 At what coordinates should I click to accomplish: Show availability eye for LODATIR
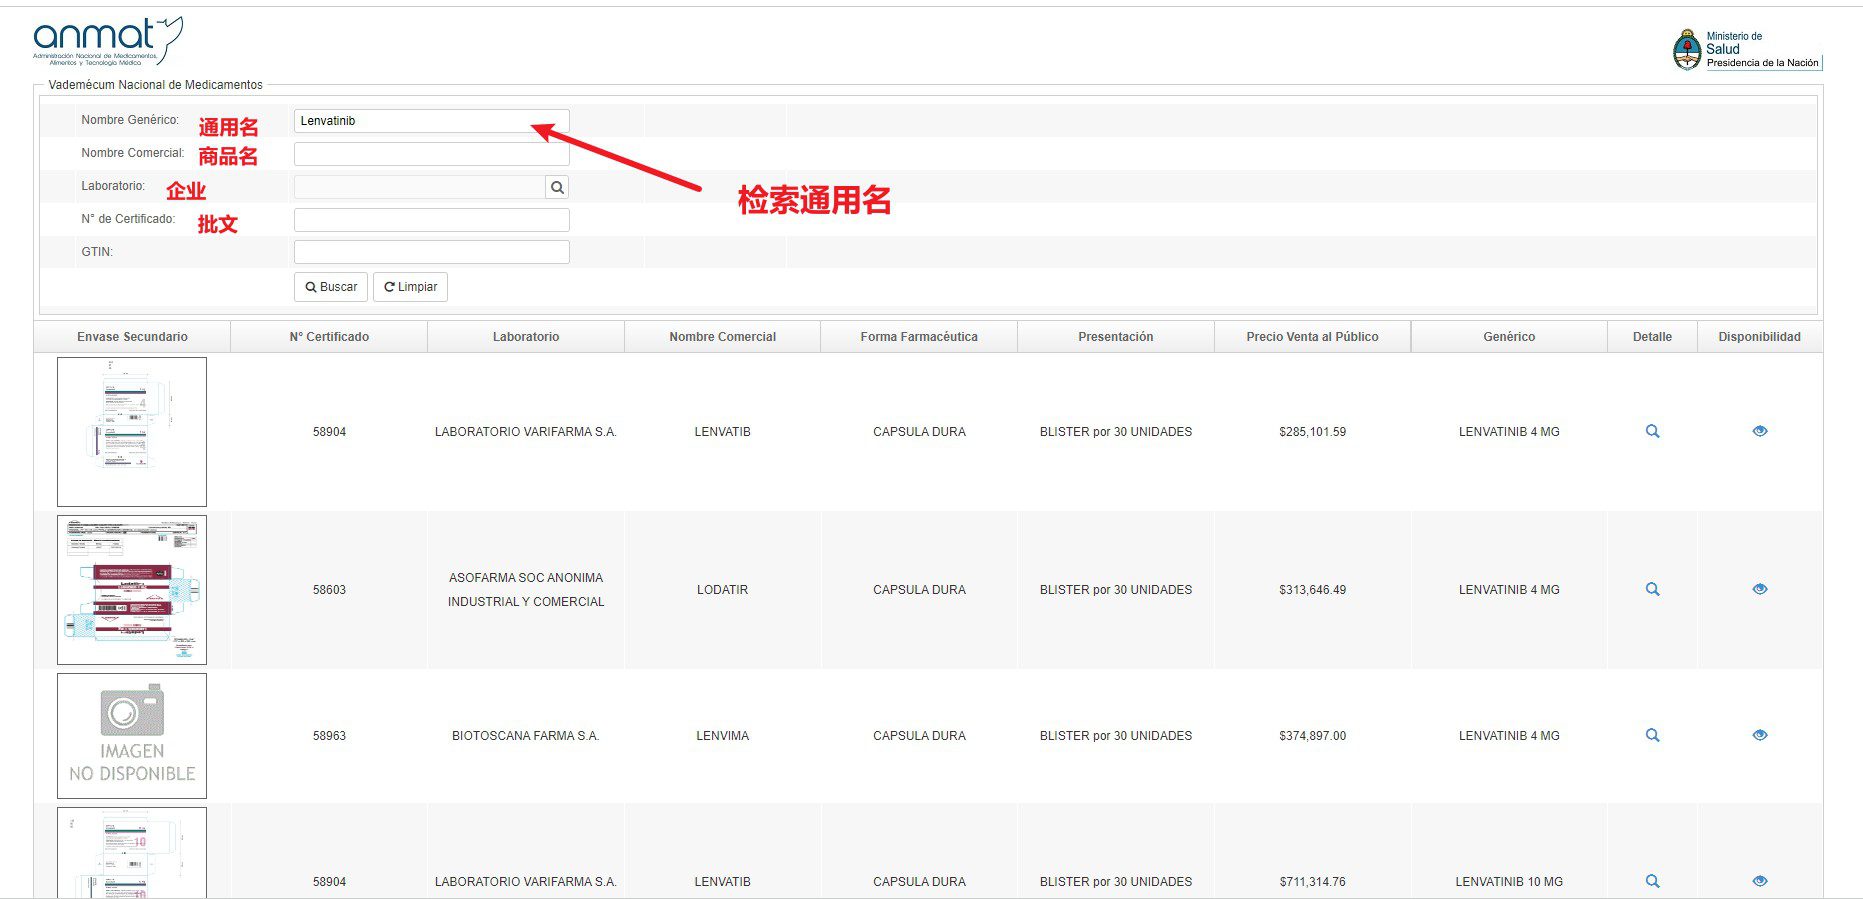[1760, 590]
